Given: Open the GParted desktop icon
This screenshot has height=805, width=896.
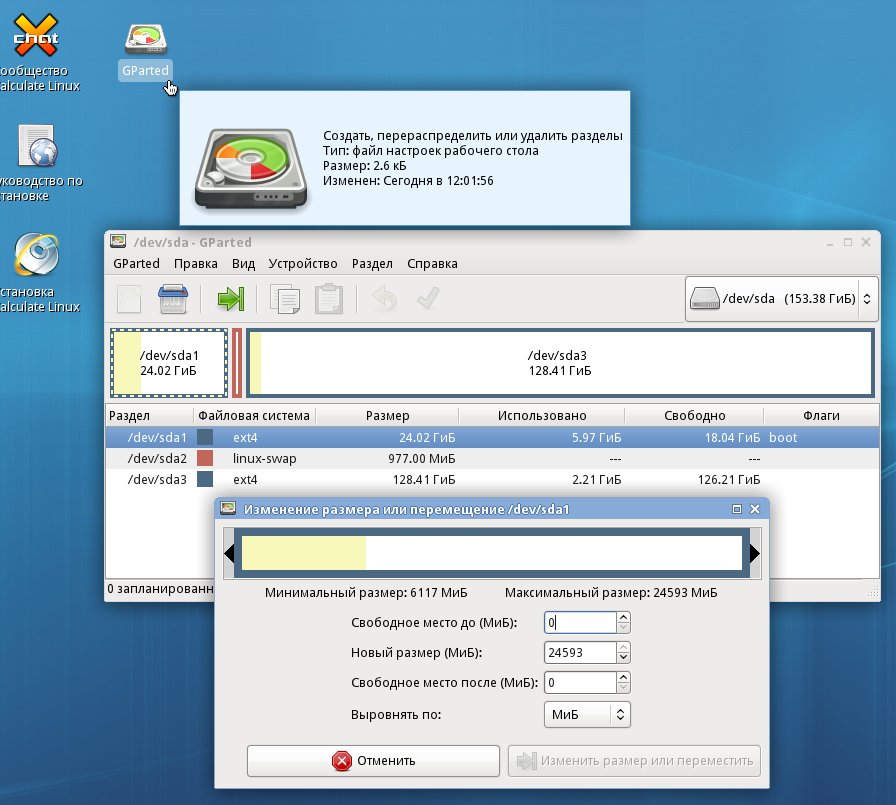Looking at the screenshot, I should point(146,51).
